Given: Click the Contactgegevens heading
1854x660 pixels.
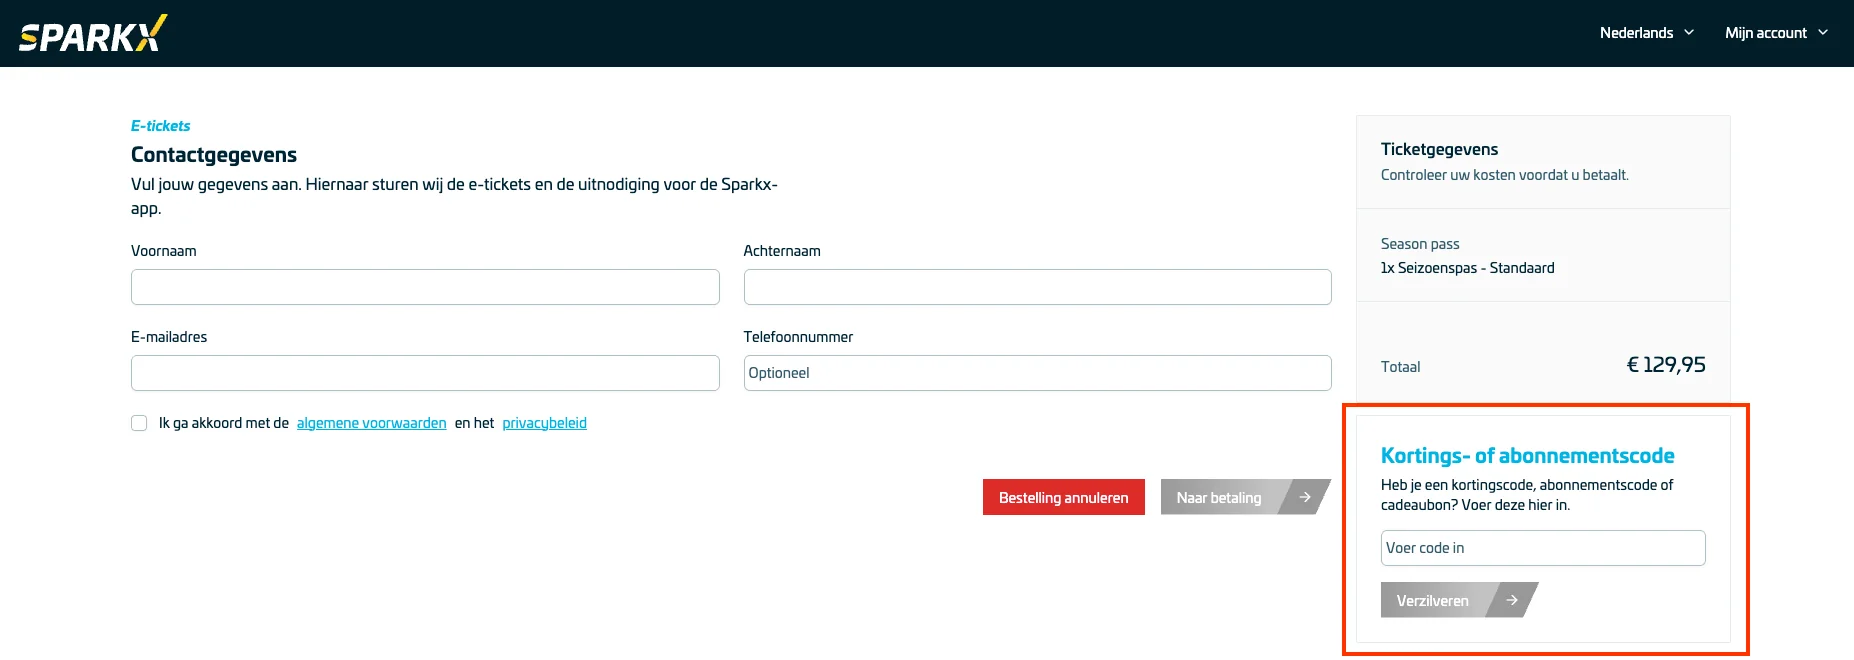Looking at the screenshot, I should (214, 154).
